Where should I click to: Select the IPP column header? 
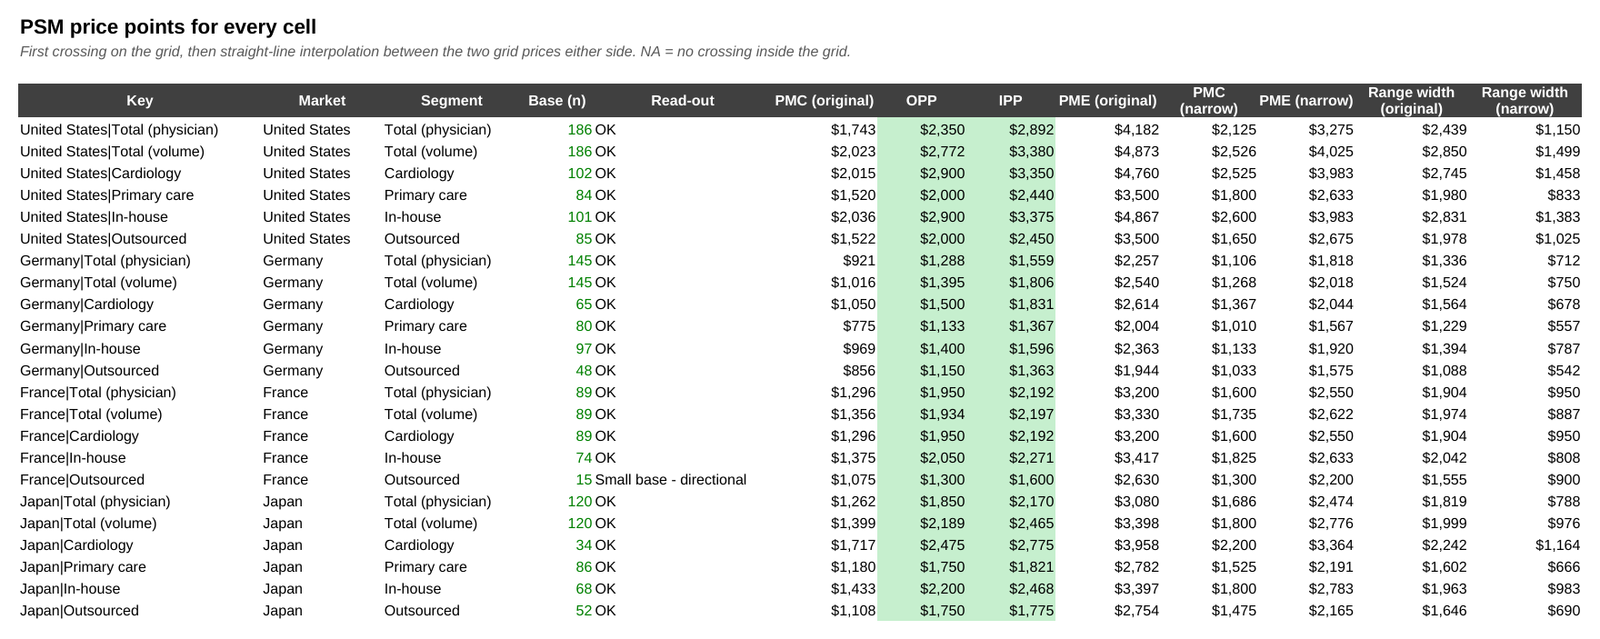[x=1010, y=100]
